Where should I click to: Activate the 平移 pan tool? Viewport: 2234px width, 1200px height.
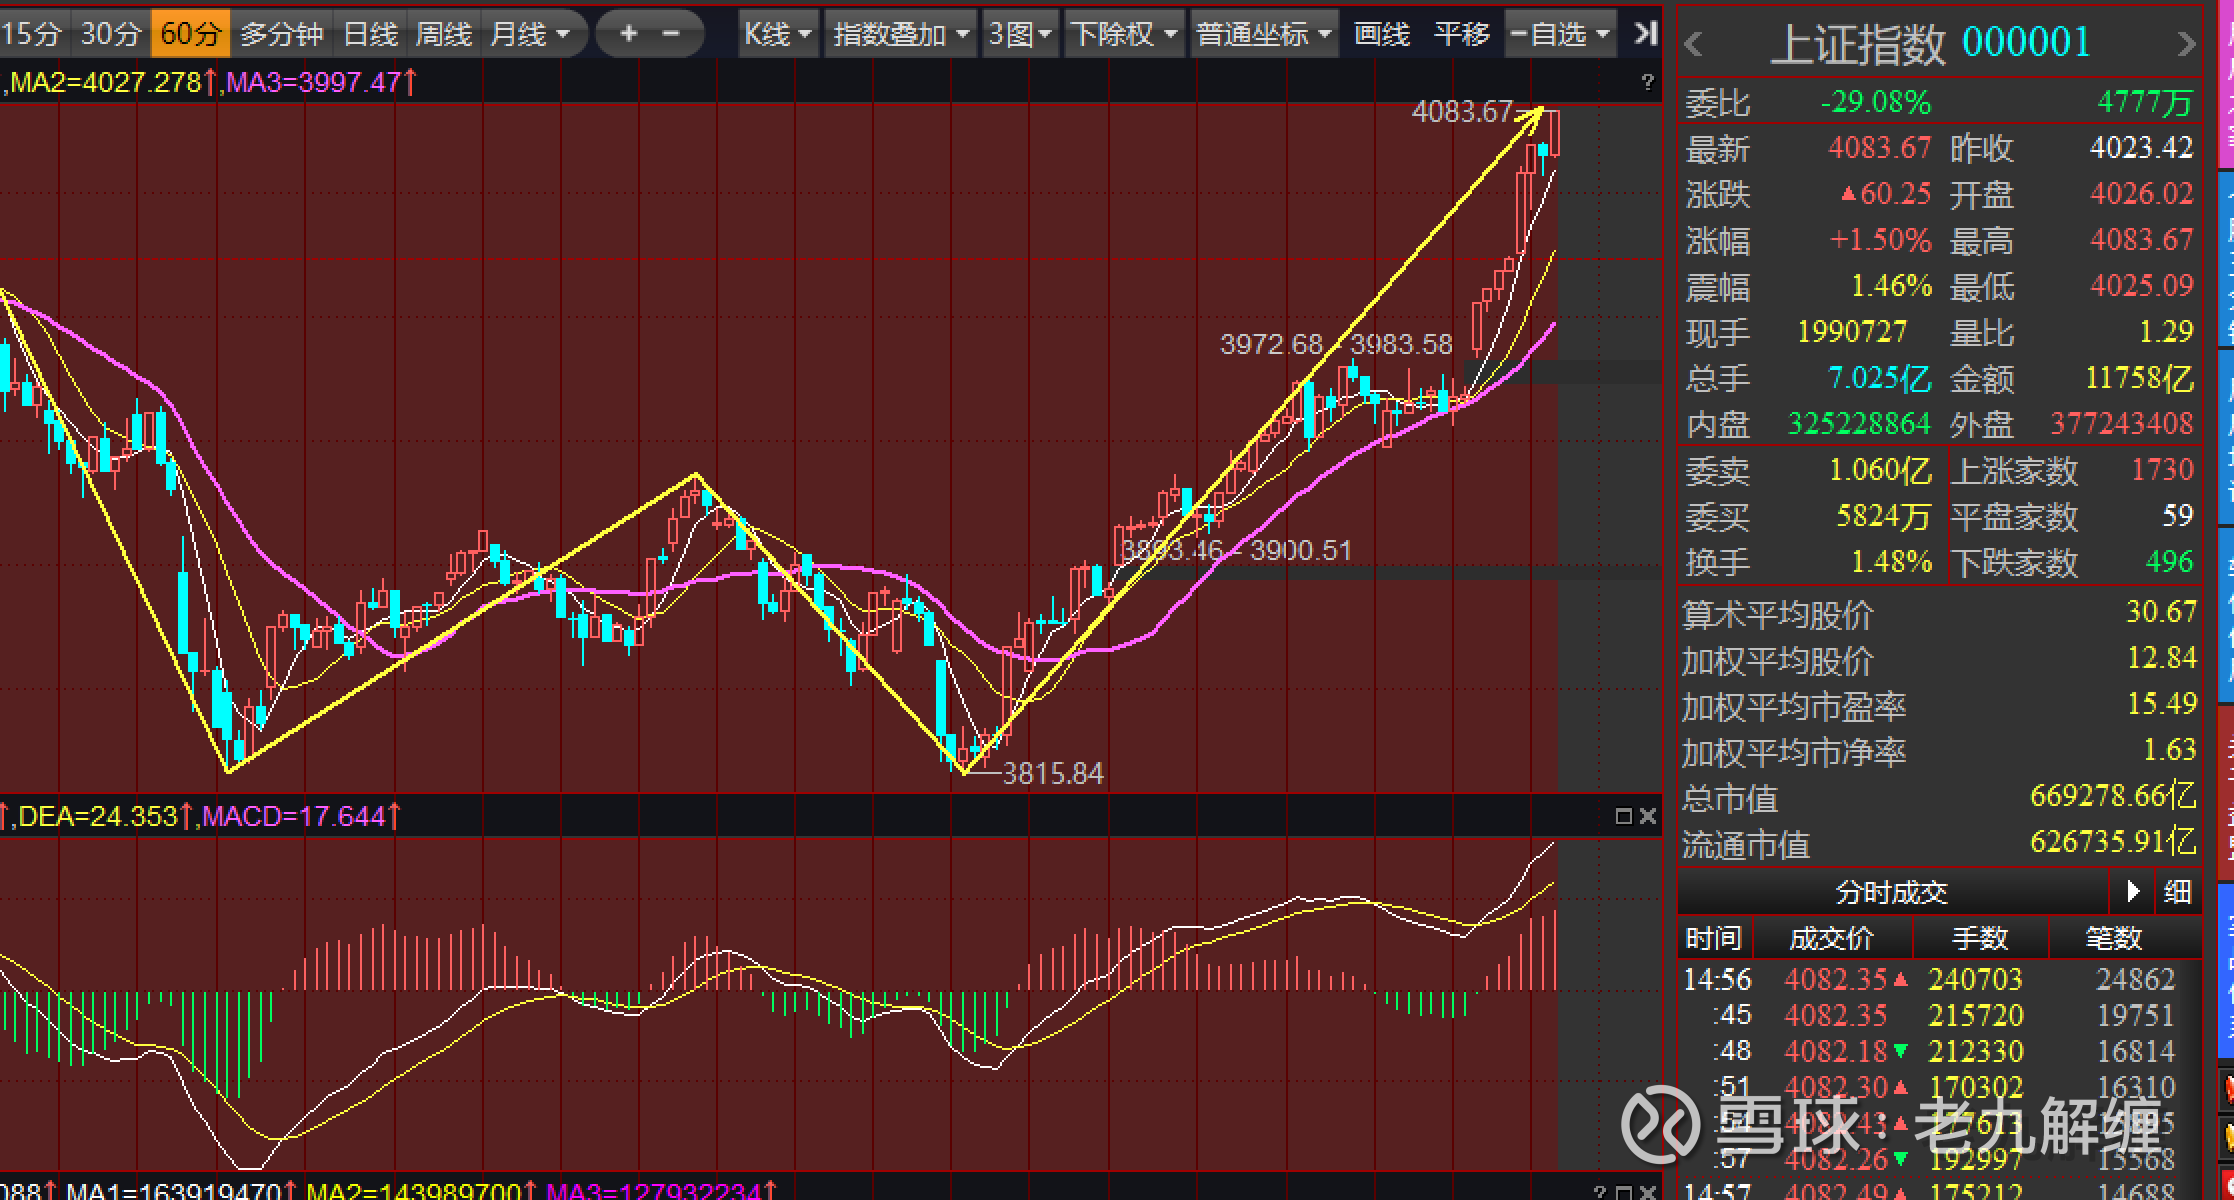(1462, 34)
